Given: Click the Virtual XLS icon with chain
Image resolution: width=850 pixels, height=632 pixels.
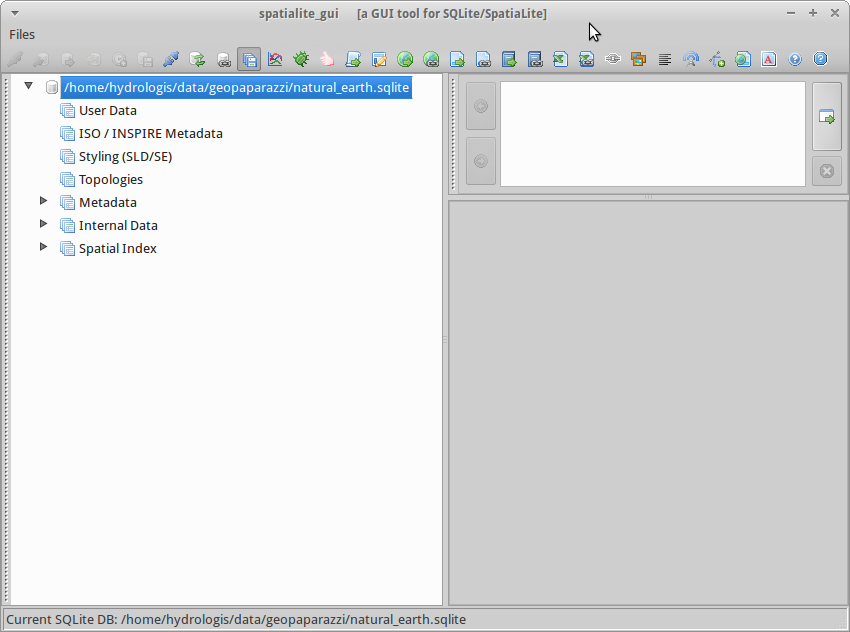Looking at the screenshot, I should [x=587, y=59].
